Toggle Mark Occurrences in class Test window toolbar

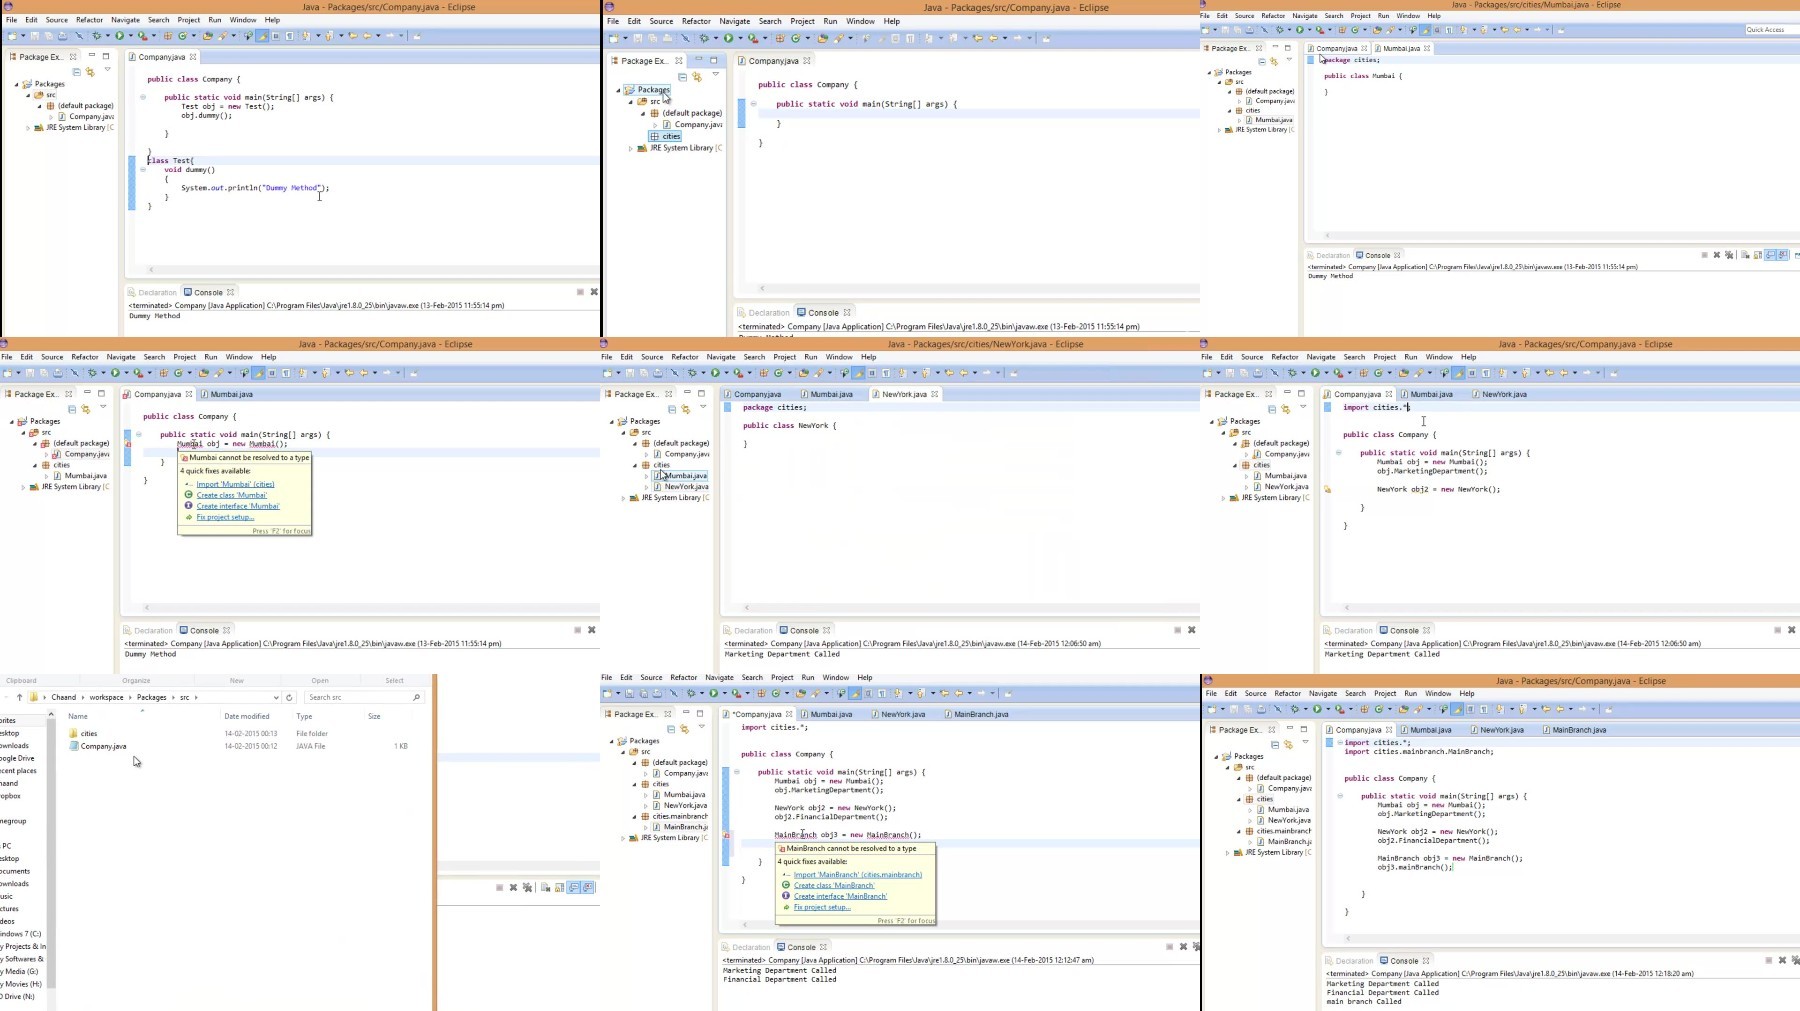[263, 36]
